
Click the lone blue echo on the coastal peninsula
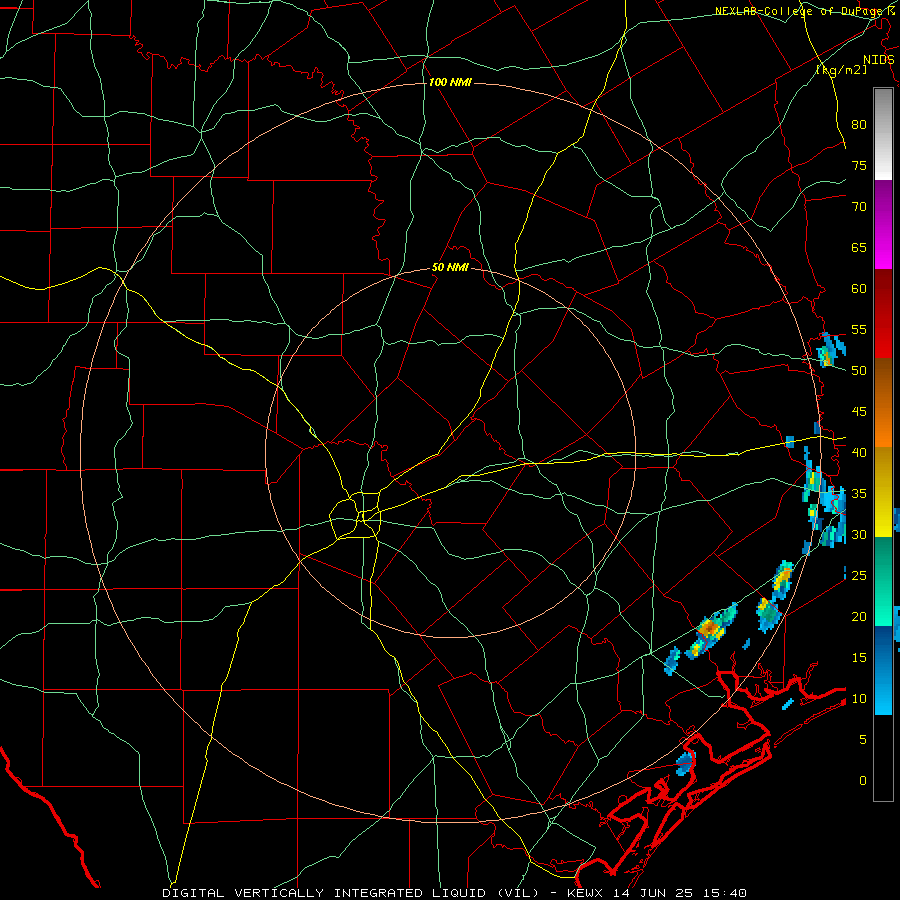pos(685,762)
